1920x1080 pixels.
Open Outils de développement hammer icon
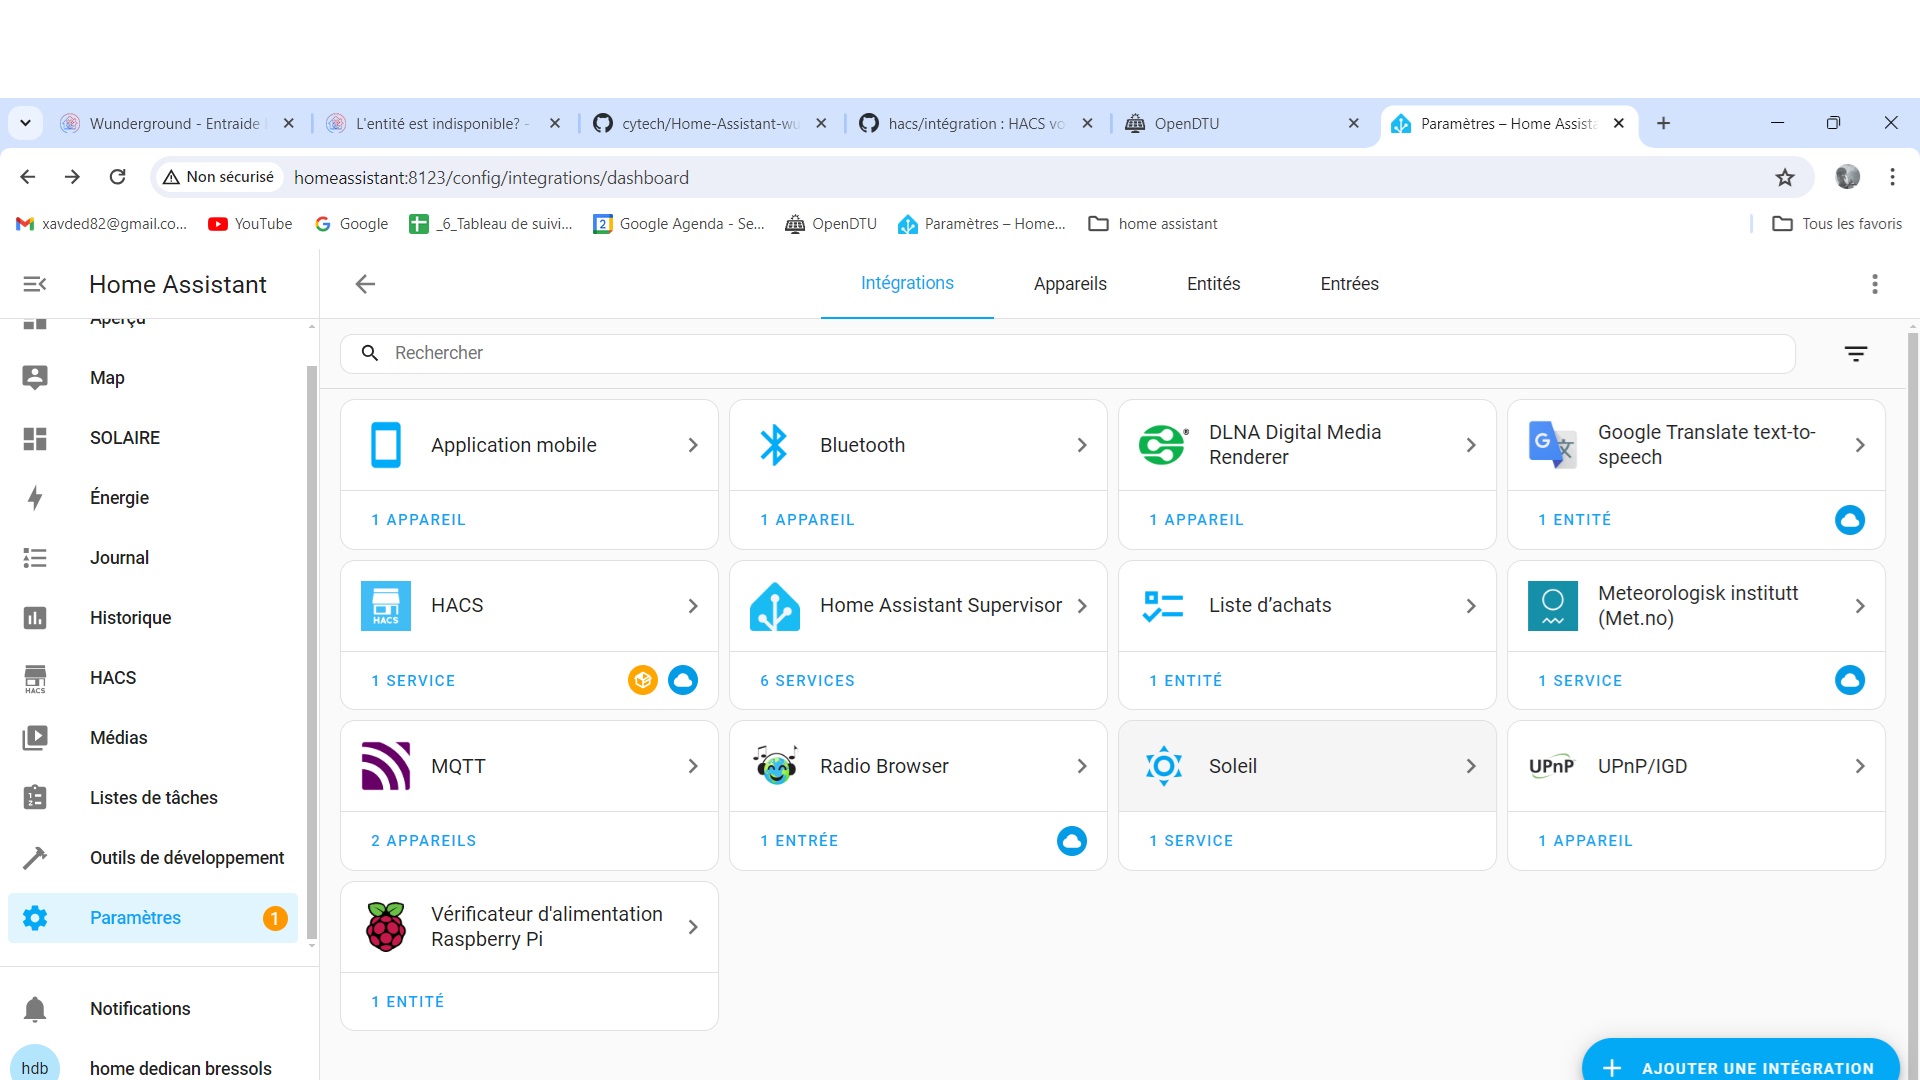tap(35, 858)
